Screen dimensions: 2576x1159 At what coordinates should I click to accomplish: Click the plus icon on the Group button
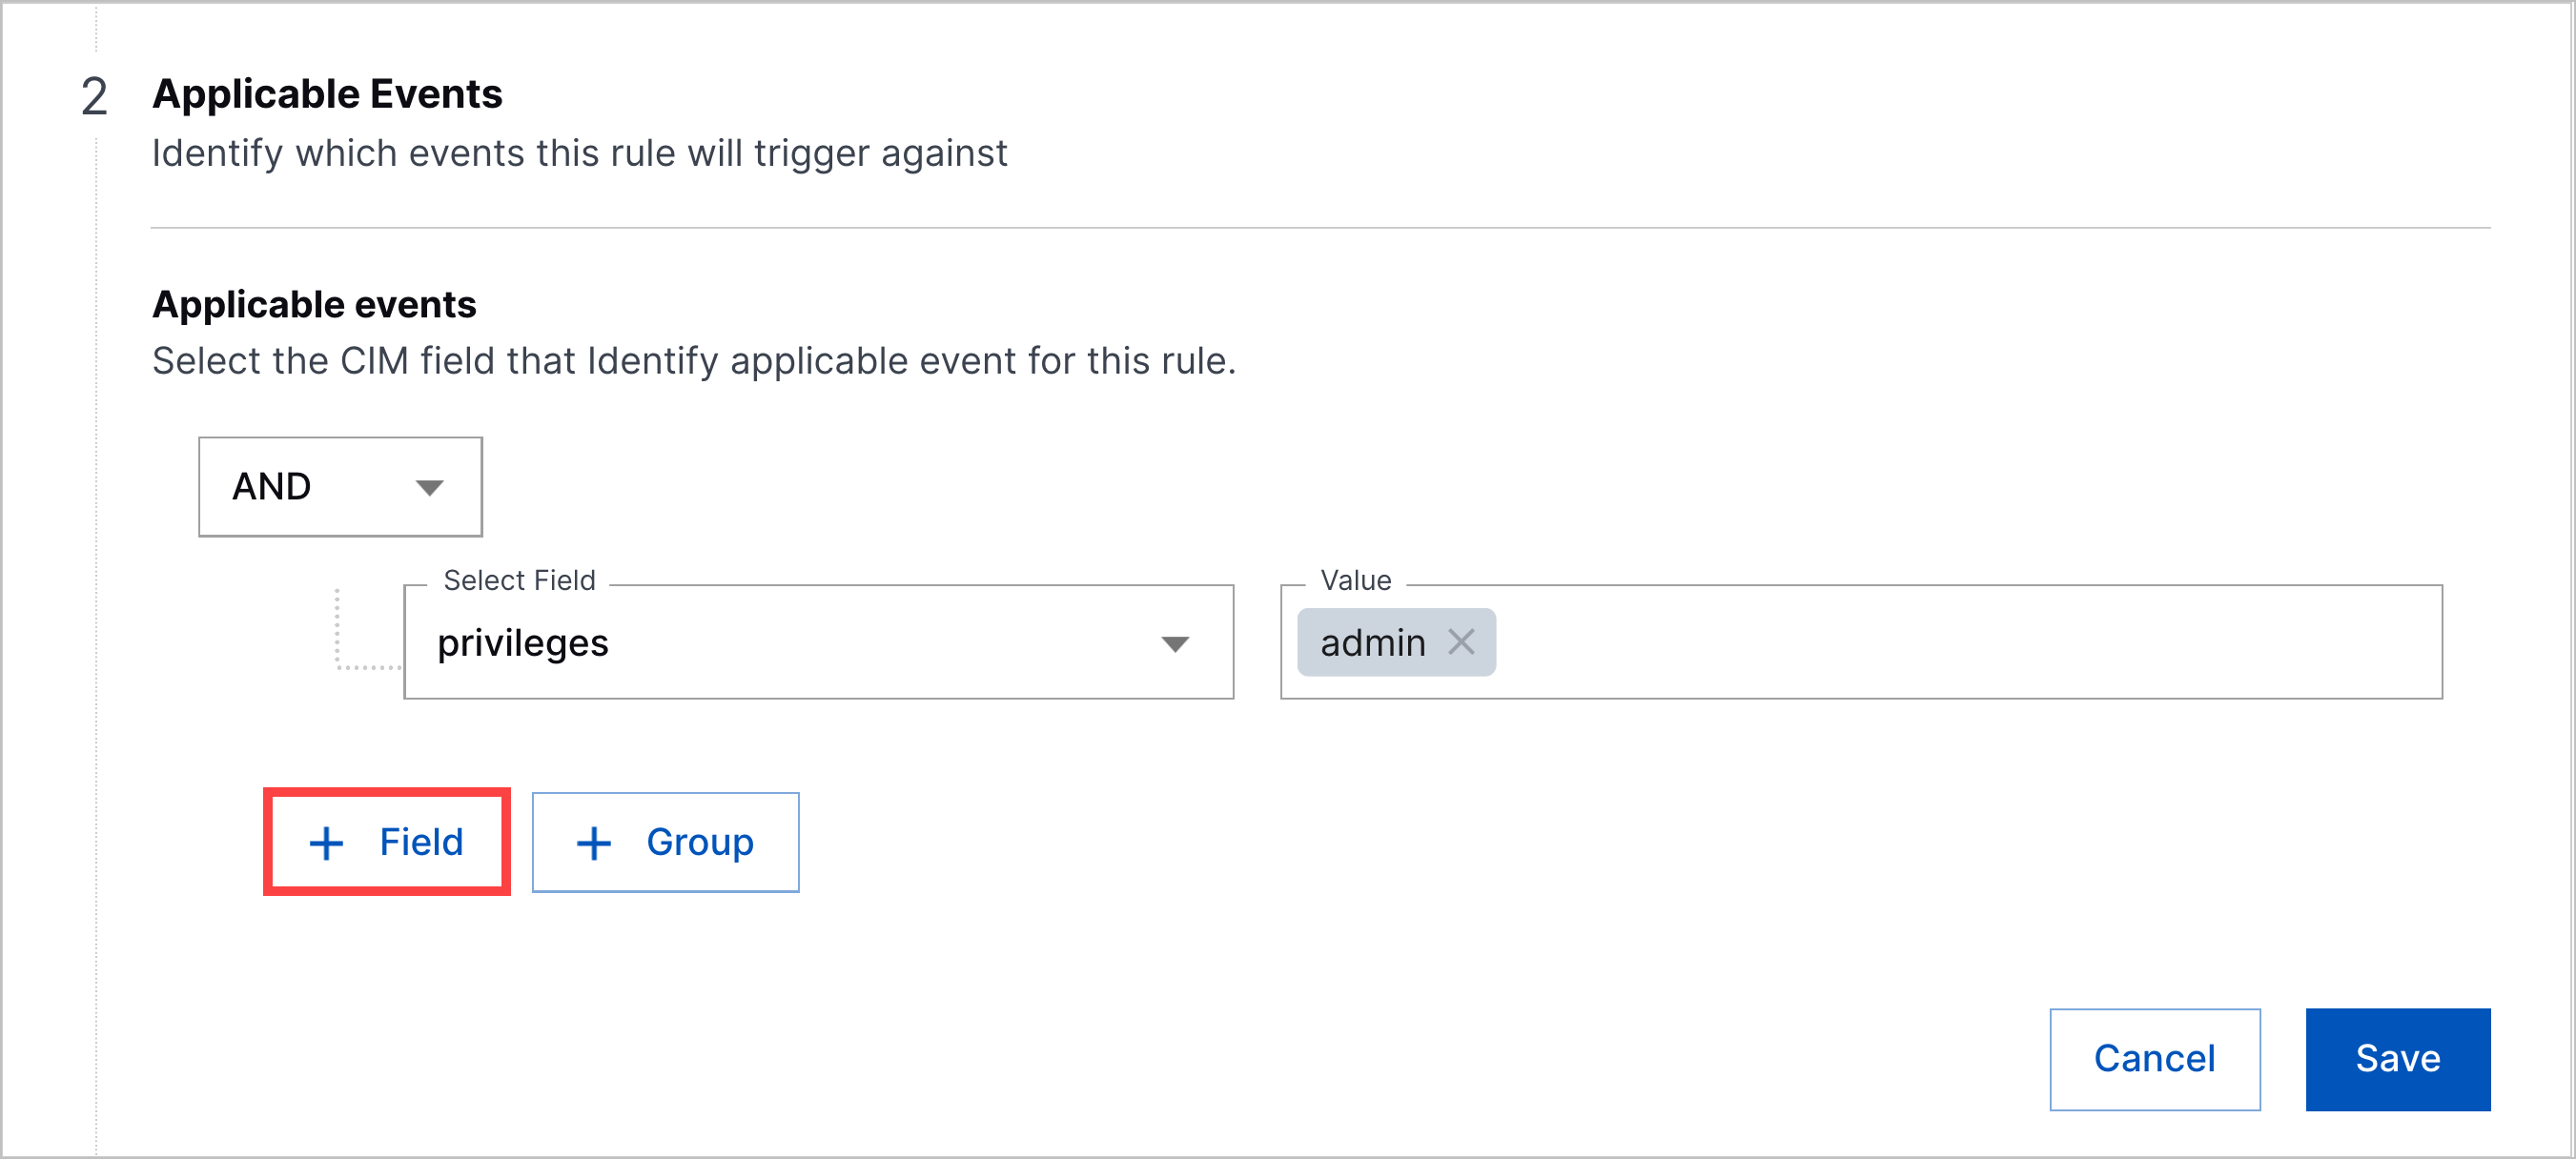[x=594, y=842]
